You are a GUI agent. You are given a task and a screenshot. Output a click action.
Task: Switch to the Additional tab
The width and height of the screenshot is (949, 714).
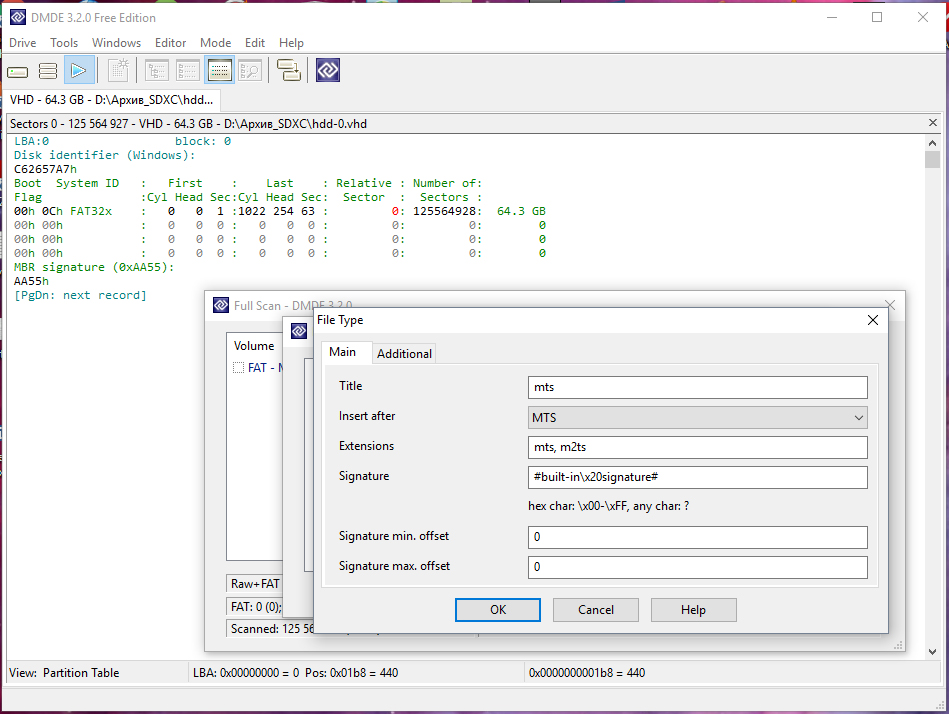[x=404, y=353]
